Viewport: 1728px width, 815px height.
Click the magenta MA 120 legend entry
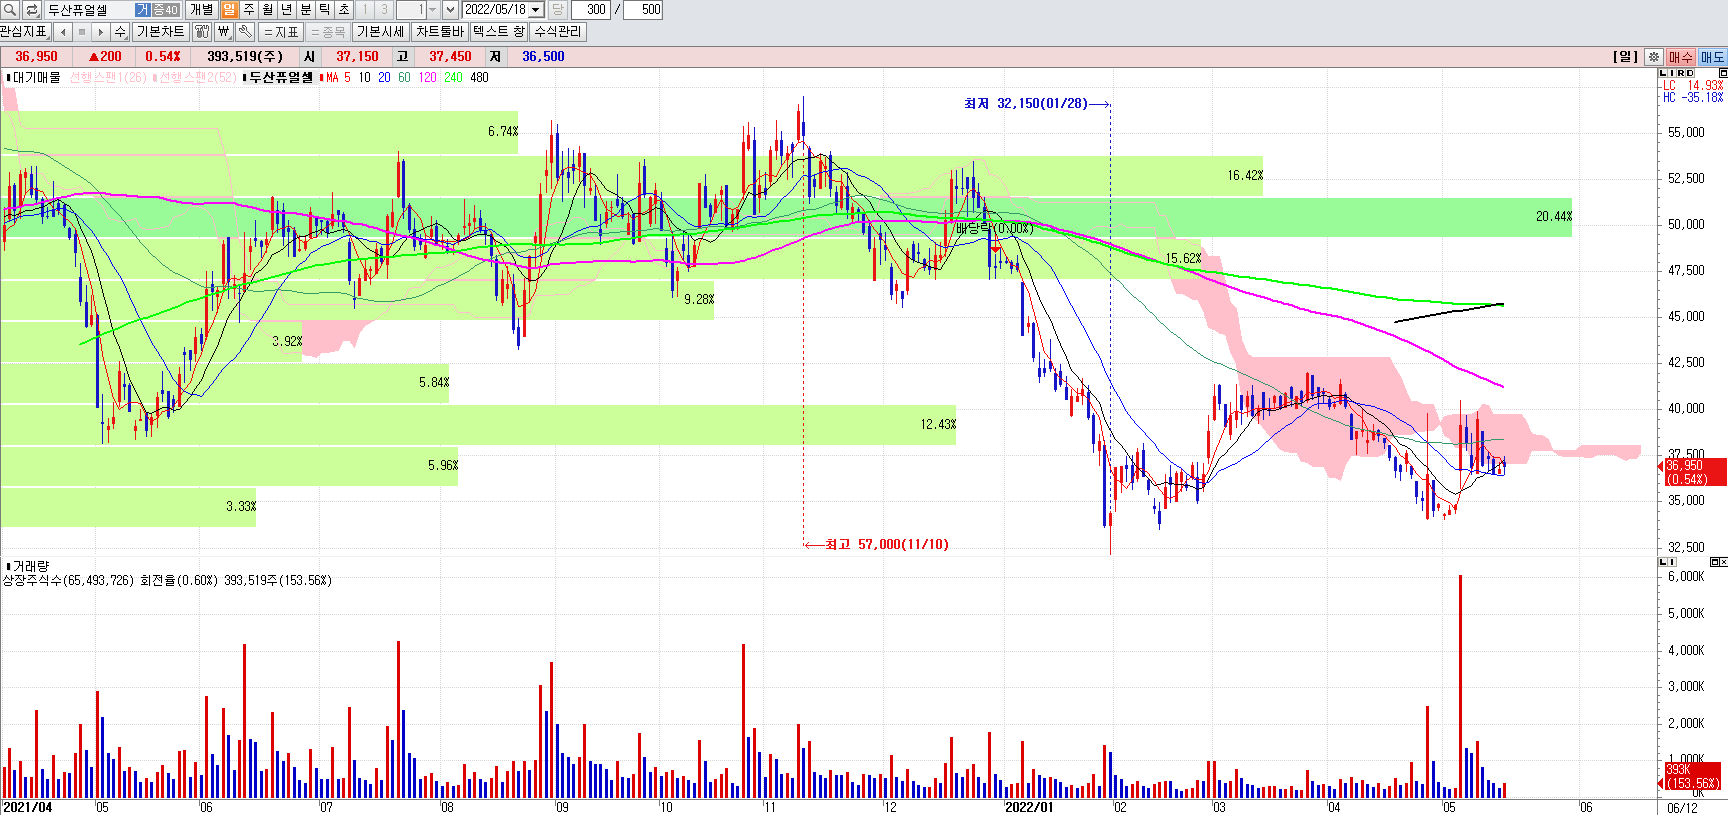pyautogui.click(x=427, y=77)
